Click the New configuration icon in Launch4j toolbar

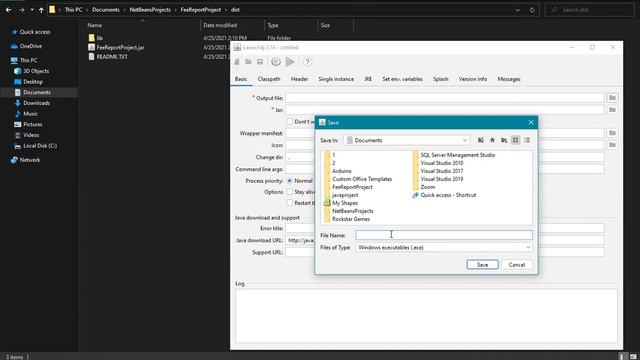click(x=237, y=62)
